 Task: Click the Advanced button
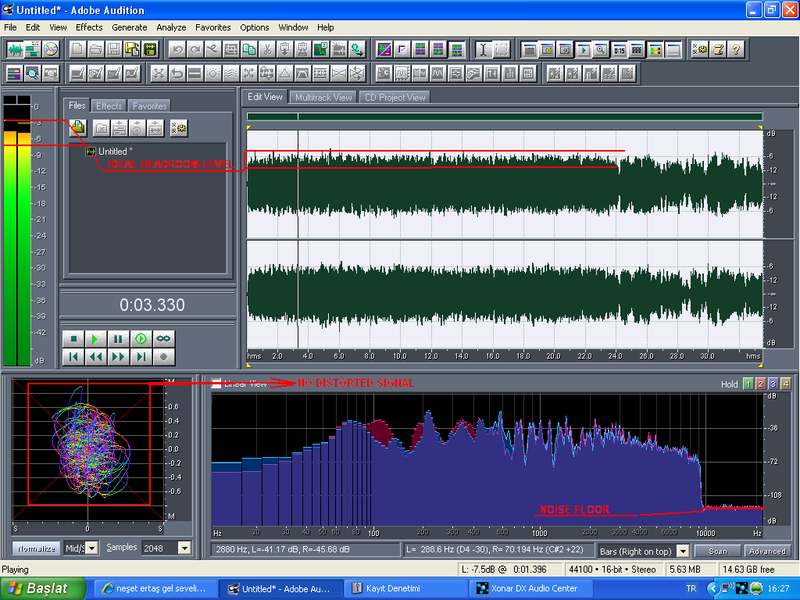click(x=768, y=551)
